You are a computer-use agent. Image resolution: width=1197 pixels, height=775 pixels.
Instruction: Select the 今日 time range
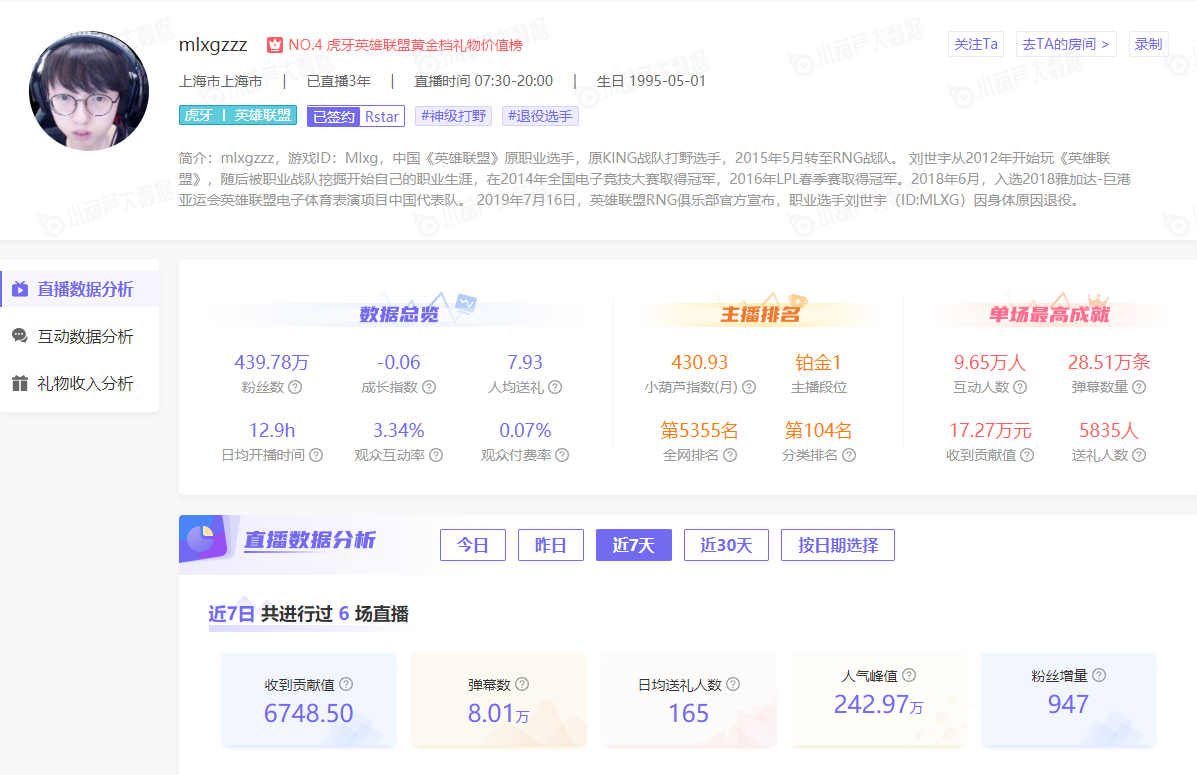(x=473, y=545)
